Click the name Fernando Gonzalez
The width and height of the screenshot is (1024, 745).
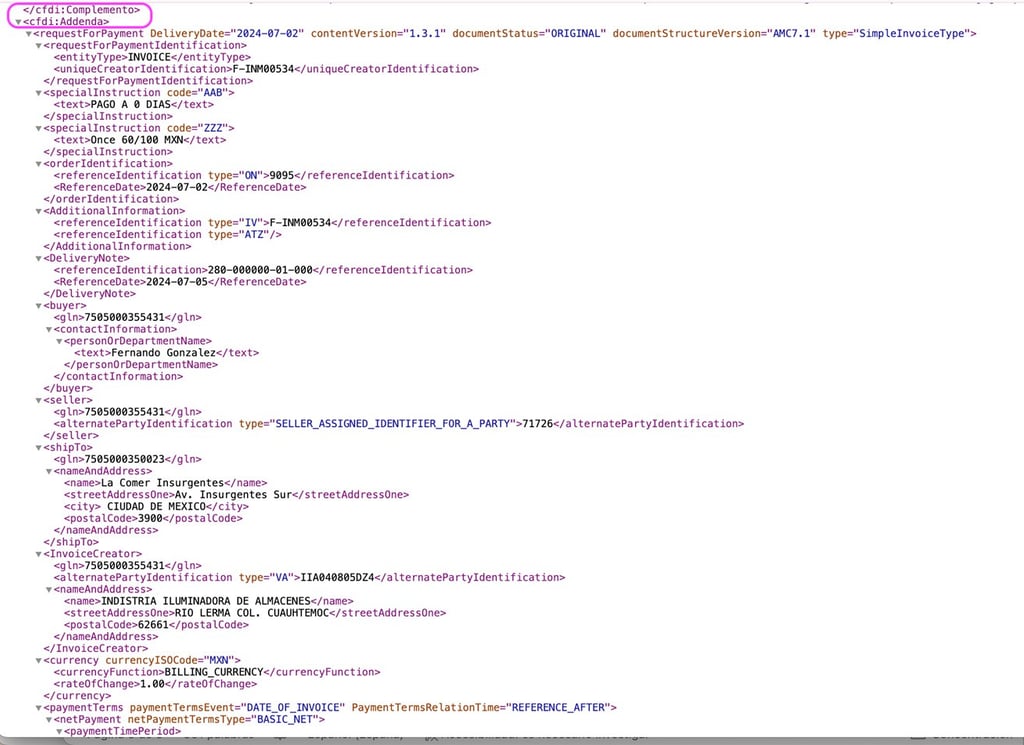(x=164, y=353)
